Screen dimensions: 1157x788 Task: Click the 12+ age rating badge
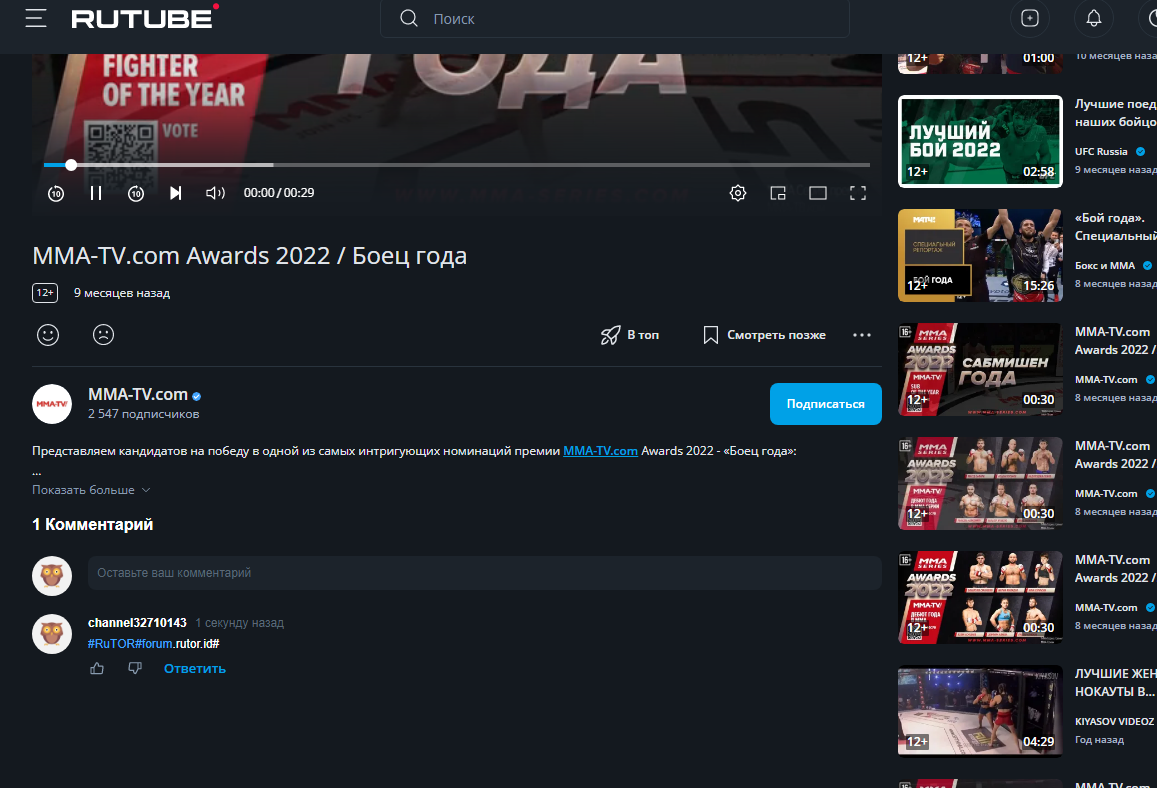tap(45, 293)
